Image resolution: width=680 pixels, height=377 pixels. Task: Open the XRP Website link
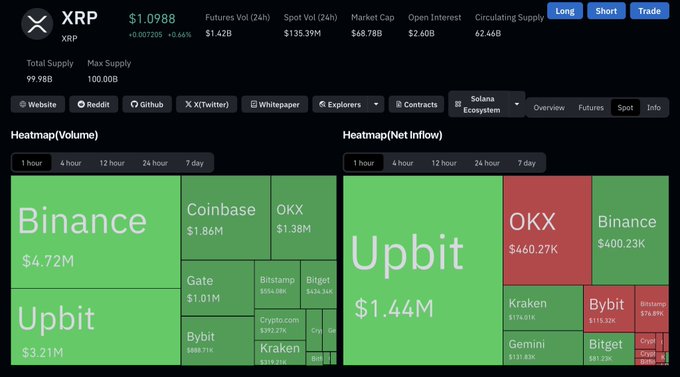38,105
